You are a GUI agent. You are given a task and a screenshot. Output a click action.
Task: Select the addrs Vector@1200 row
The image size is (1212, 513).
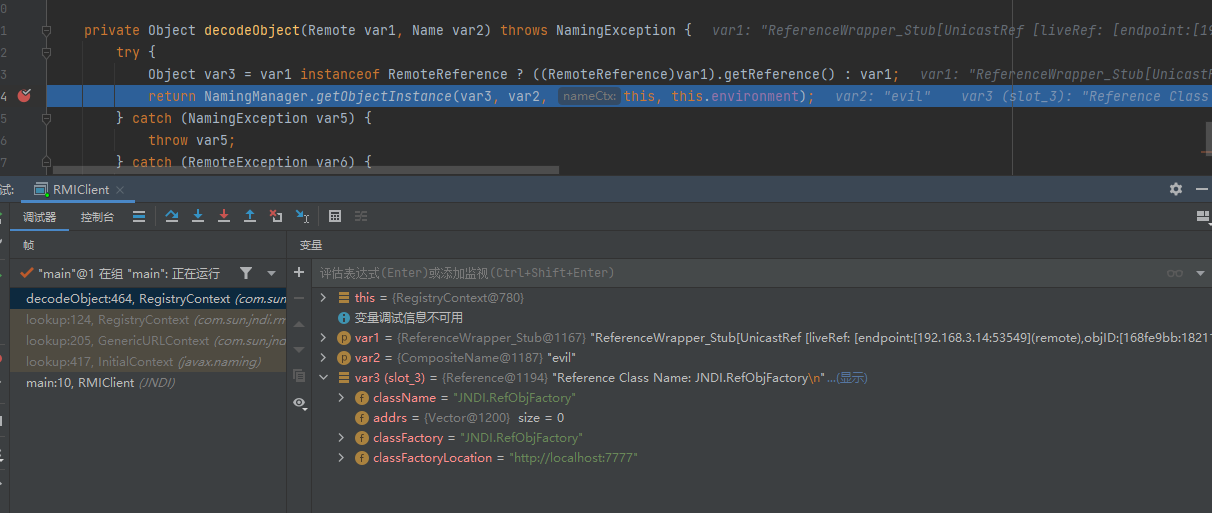coord(762,418)
